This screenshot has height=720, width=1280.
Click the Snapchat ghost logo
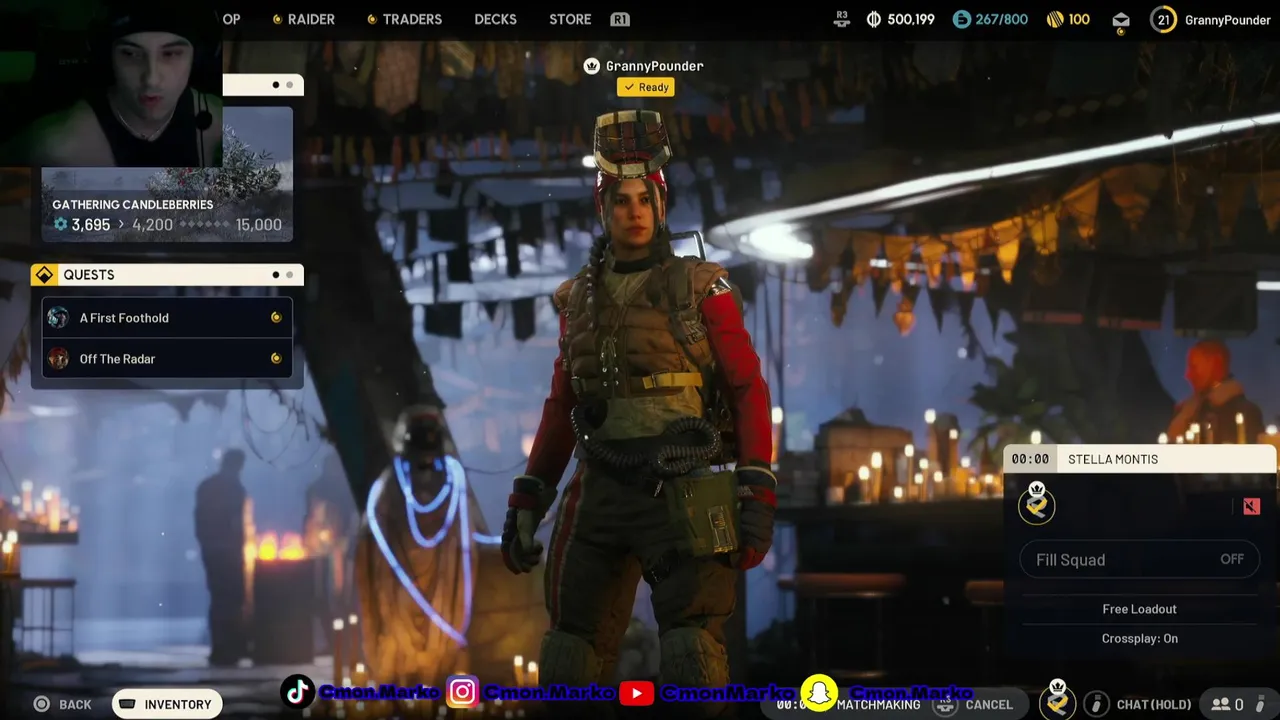(819, 693)
